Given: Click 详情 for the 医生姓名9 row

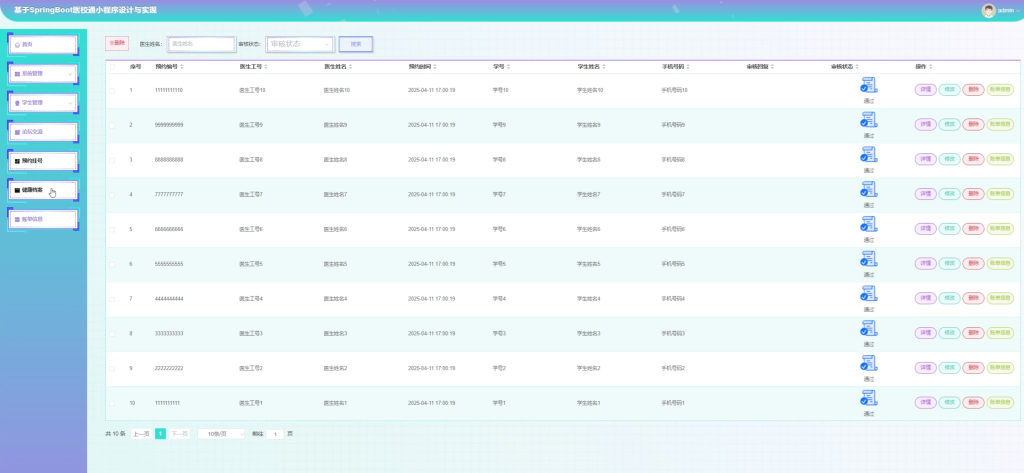Looking at the screenshot, I should pos(925,124).
